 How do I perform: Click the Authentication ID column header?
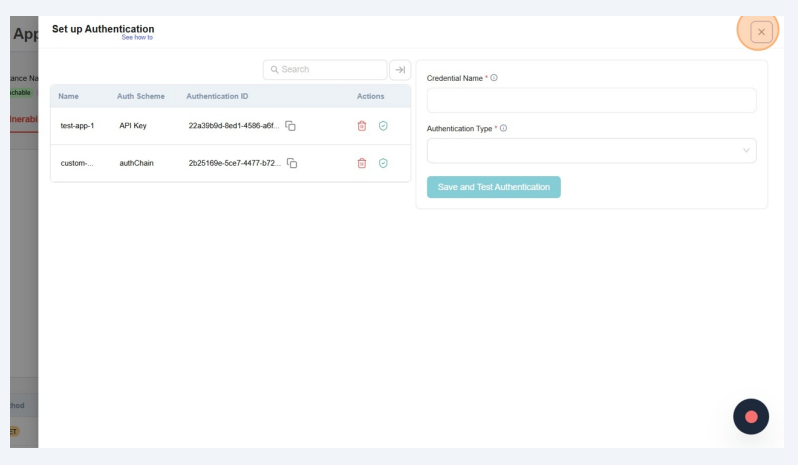point(217,96)
